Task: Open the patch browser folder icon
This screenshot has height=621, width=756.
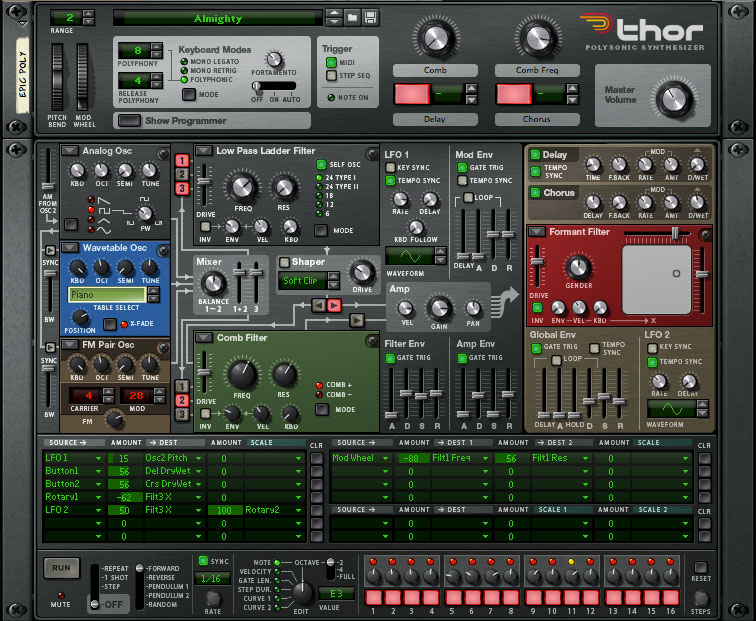Action: (x=352, y=18)
